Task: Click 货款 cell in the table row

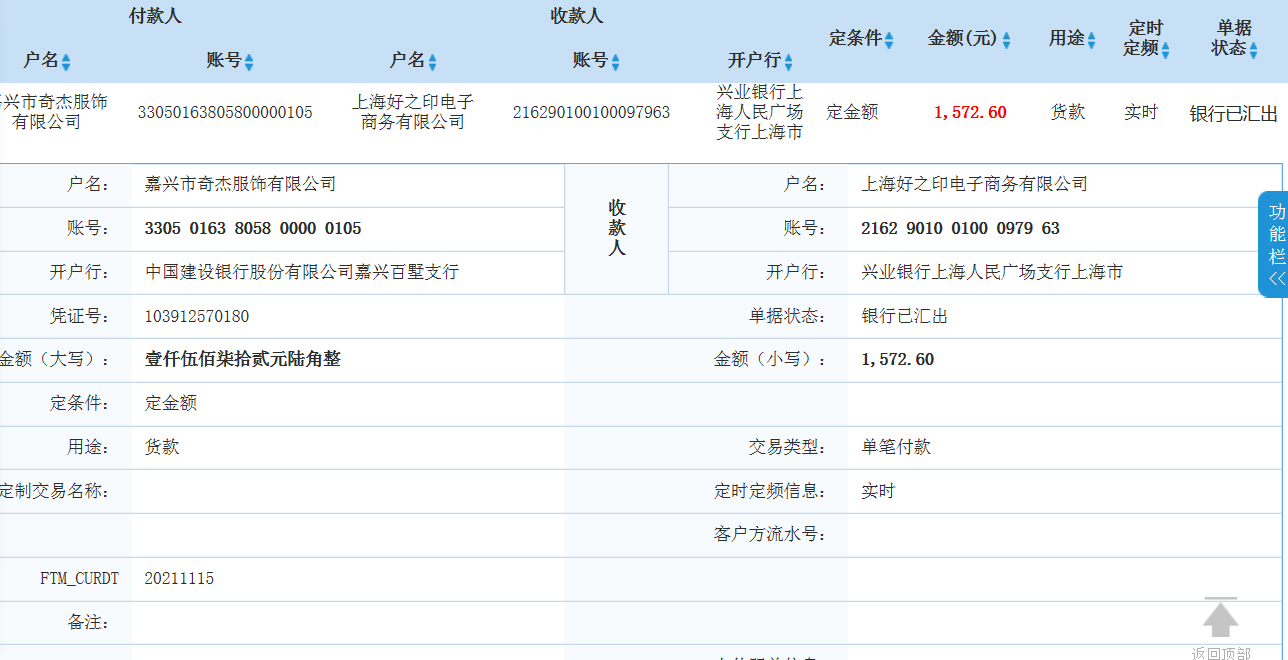Action: [x=1068, y=112]
